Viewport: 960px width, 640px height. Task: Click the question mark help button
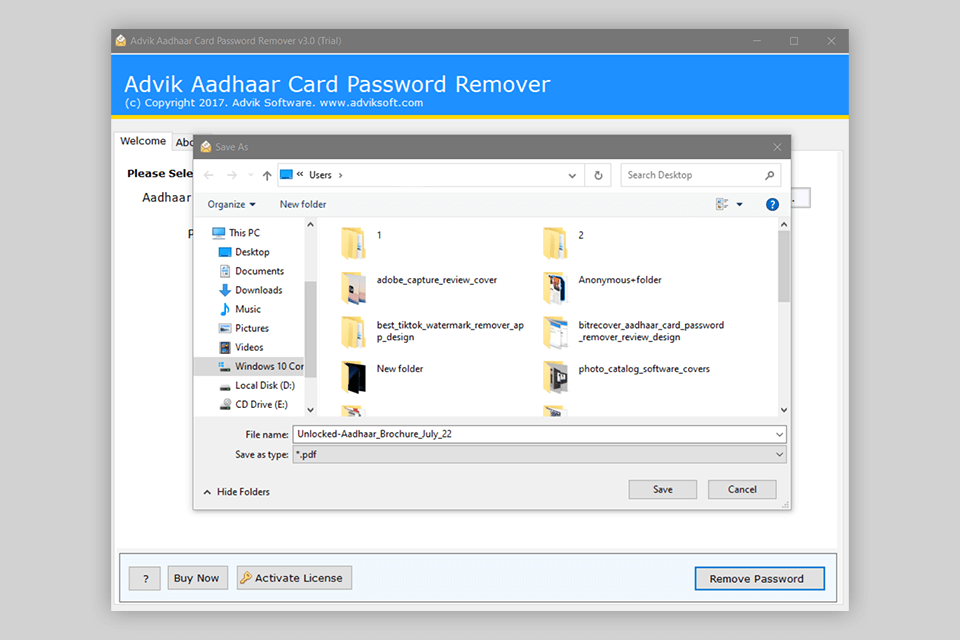pyautogui.click(x=145, y=578)
